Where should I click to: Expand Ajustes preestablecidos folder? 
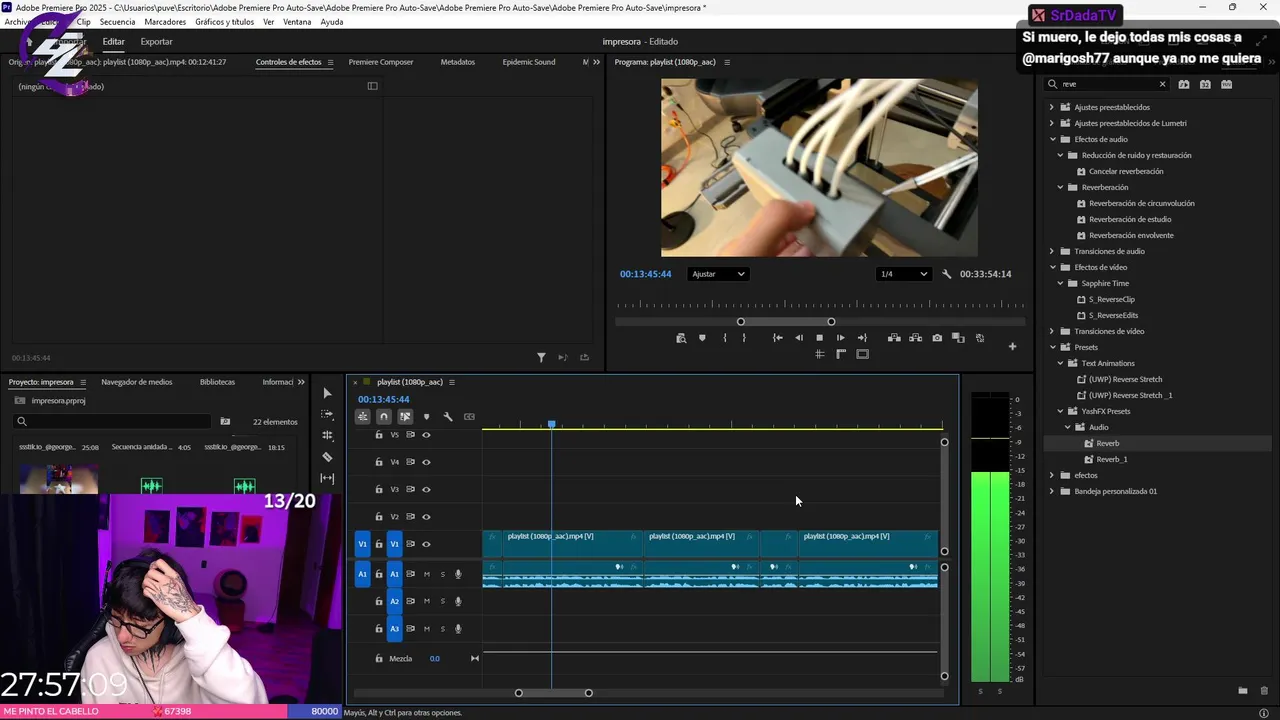point(1052,107)
